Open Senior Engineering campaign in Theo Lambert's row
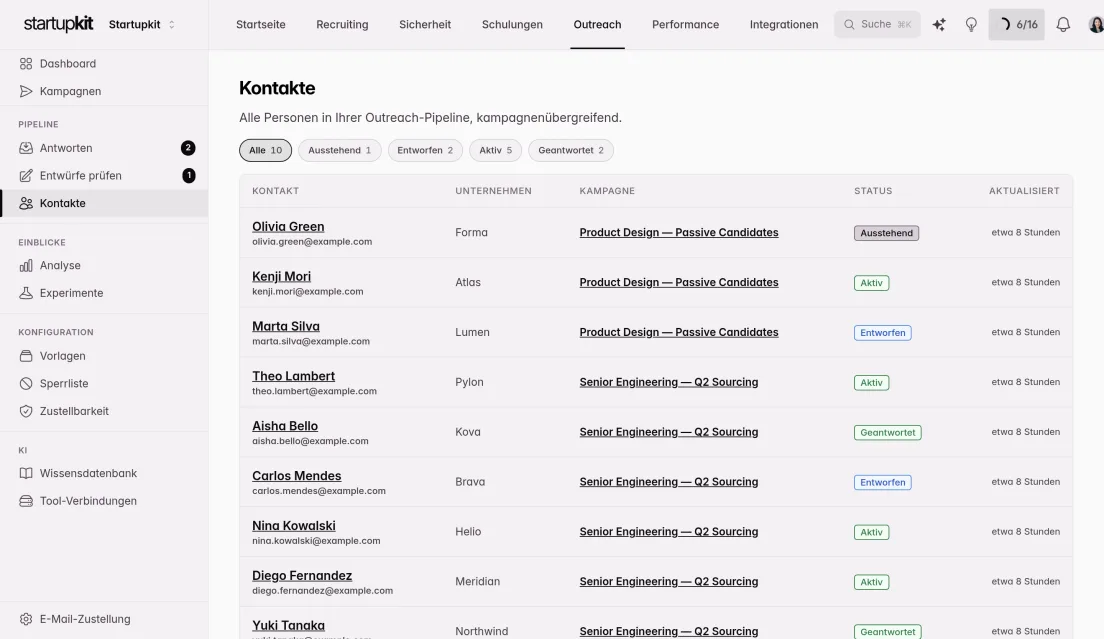This screenshot has width=1104, height=639. (669, 382)
